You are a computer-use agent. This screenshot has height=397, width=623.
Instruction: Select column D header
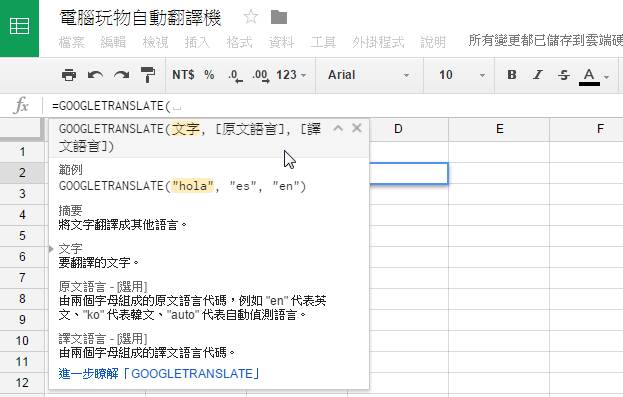398,129
